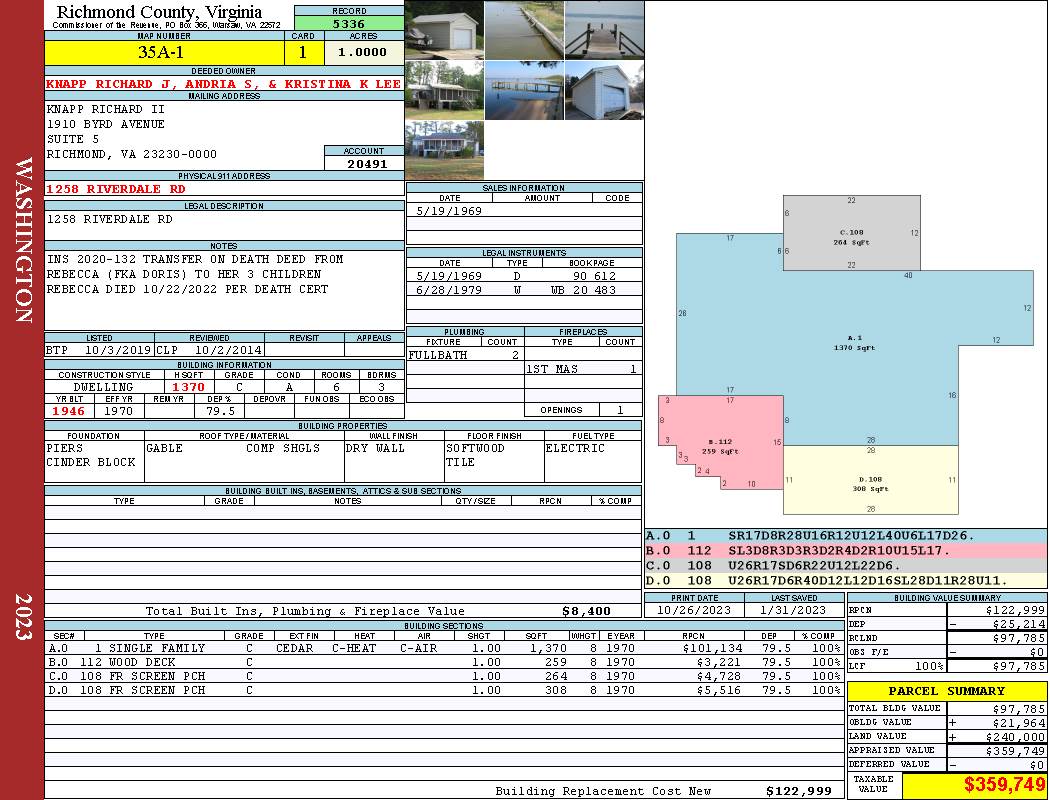The width and height of the screenshot is (1050, 800).
Task: Click the PARCEL SUMMARY header
Action: tap(946, 691)
